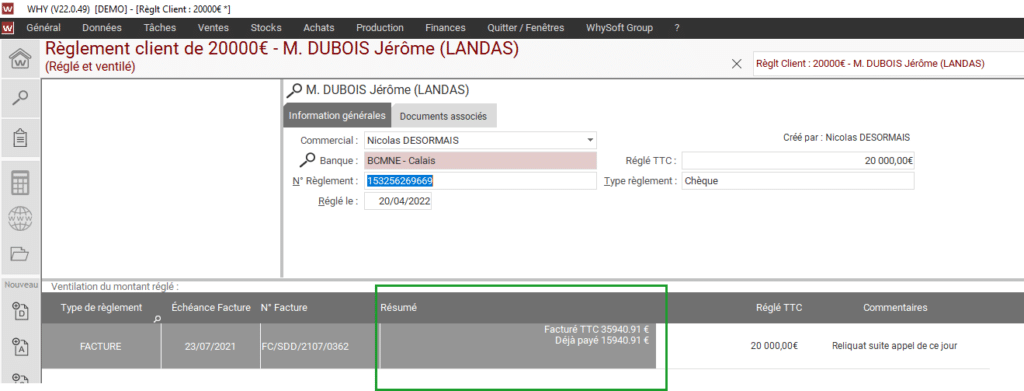Image resolution: width=1024 pixels, height=391 pixels.
Task: Open the folder icon in sidebar
Action: [21, 254]
